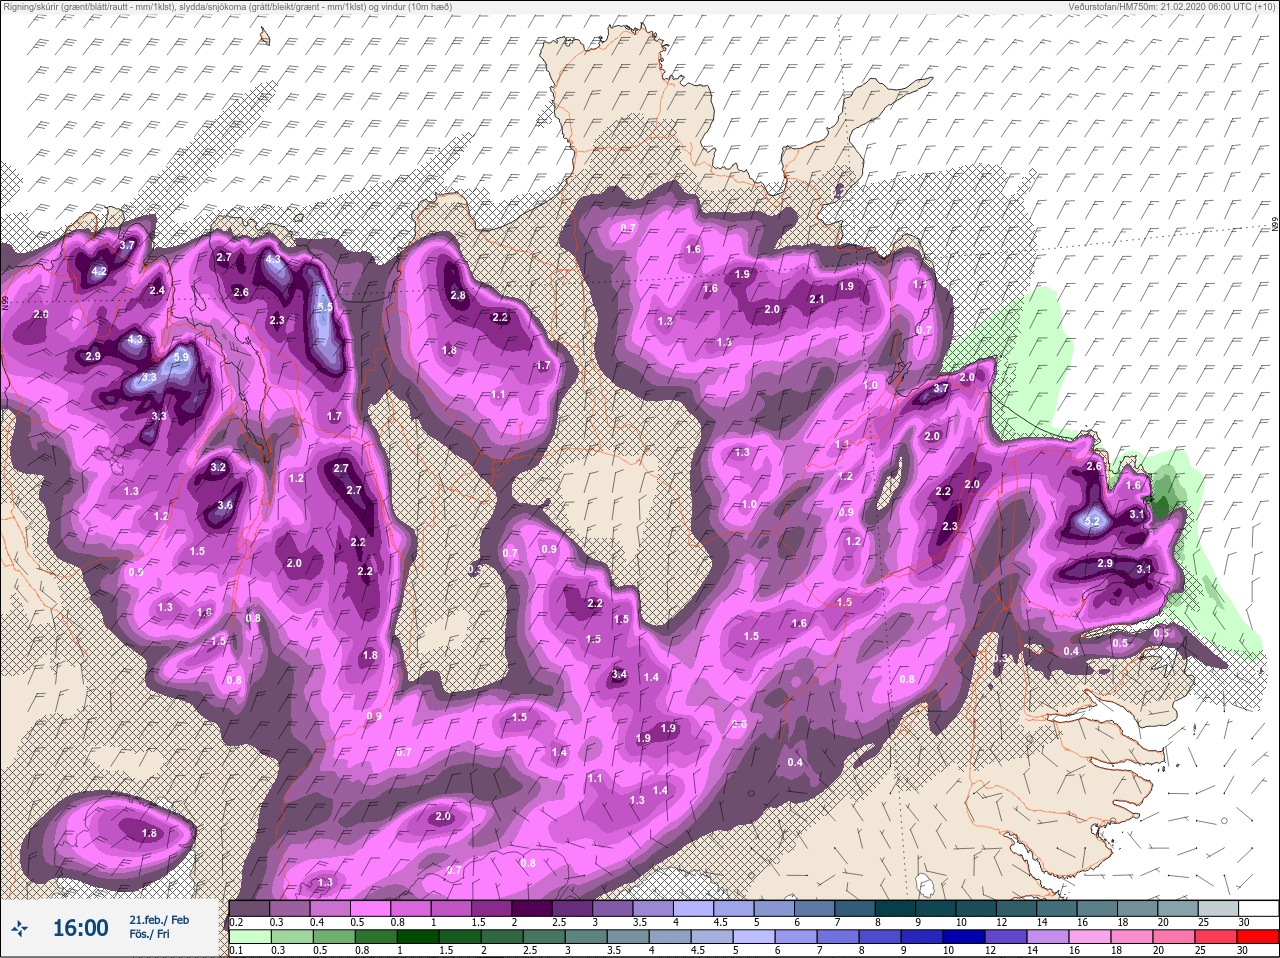Click the weekday text Fös./ Fri
This screenshot has height=958, width=1280.
pos(151,935)
